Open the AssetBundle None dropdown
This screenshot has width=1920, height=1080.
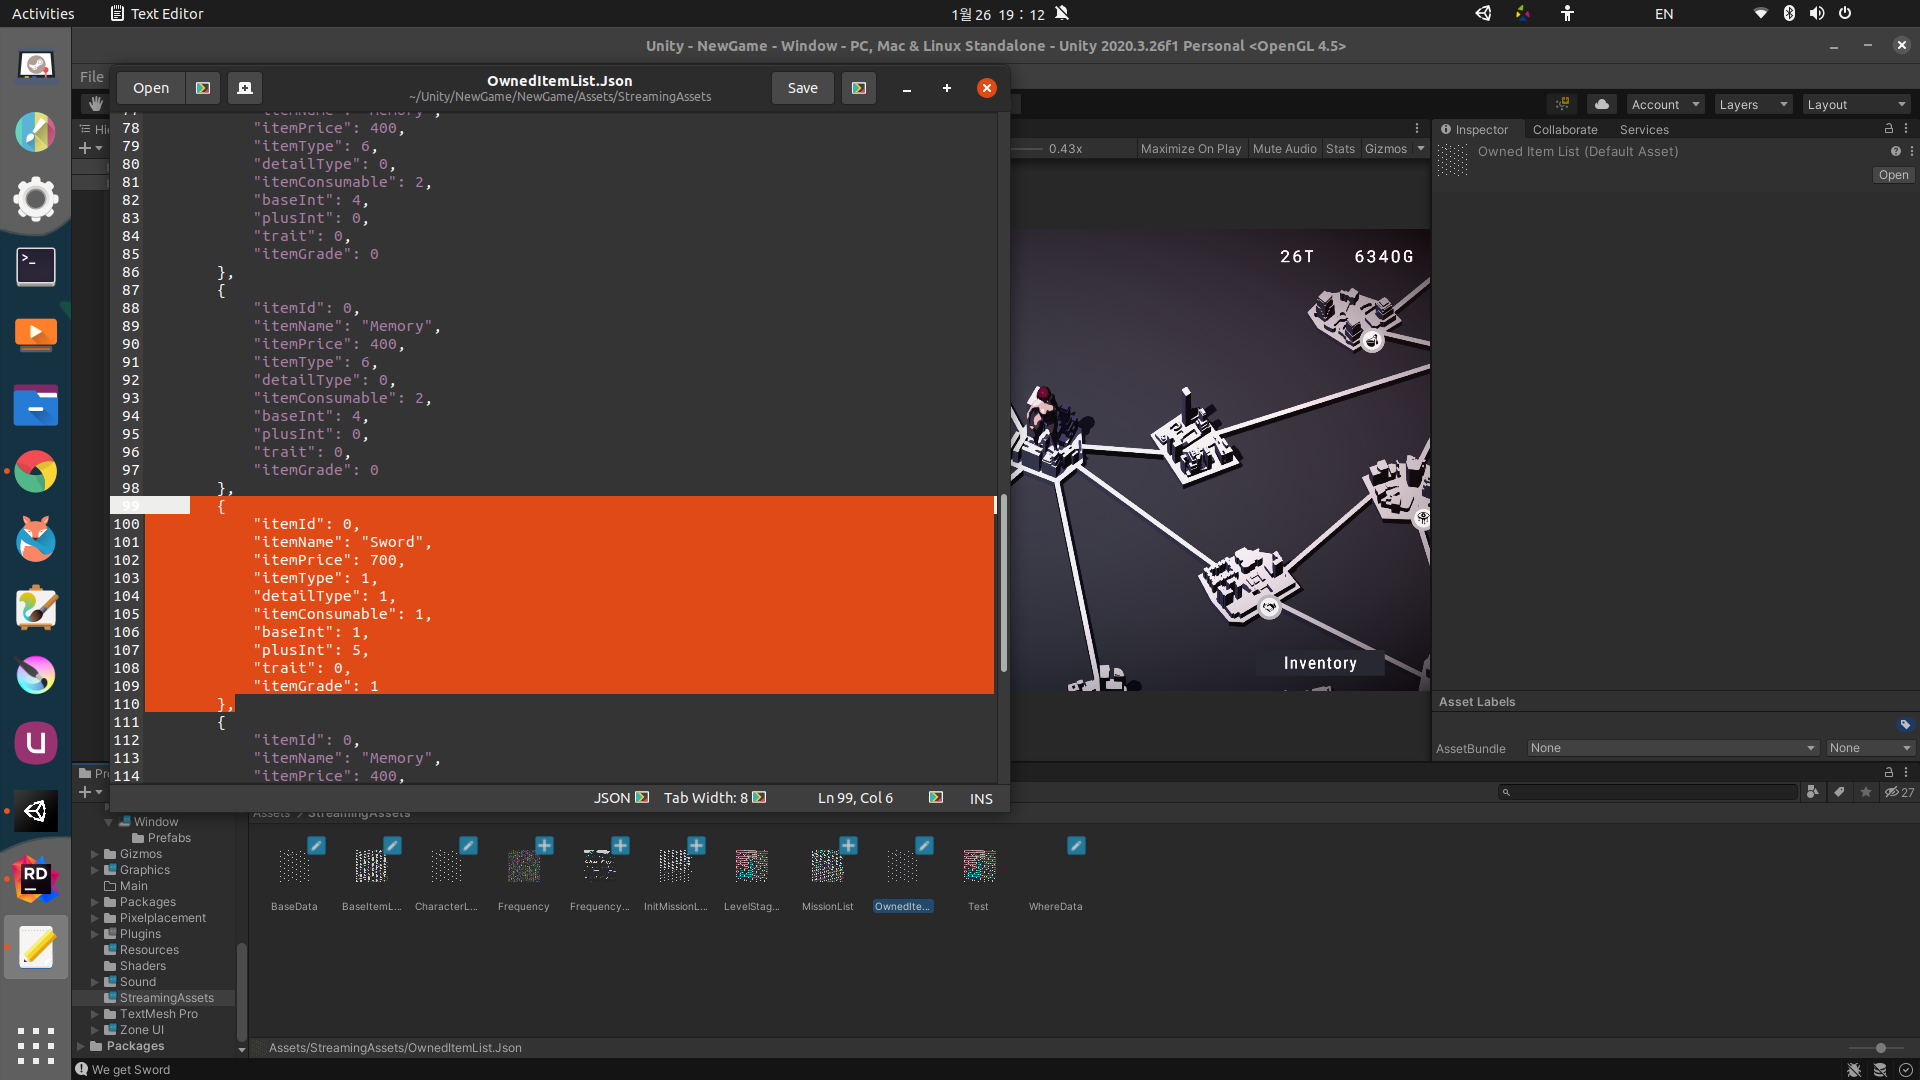point(1672,748)
